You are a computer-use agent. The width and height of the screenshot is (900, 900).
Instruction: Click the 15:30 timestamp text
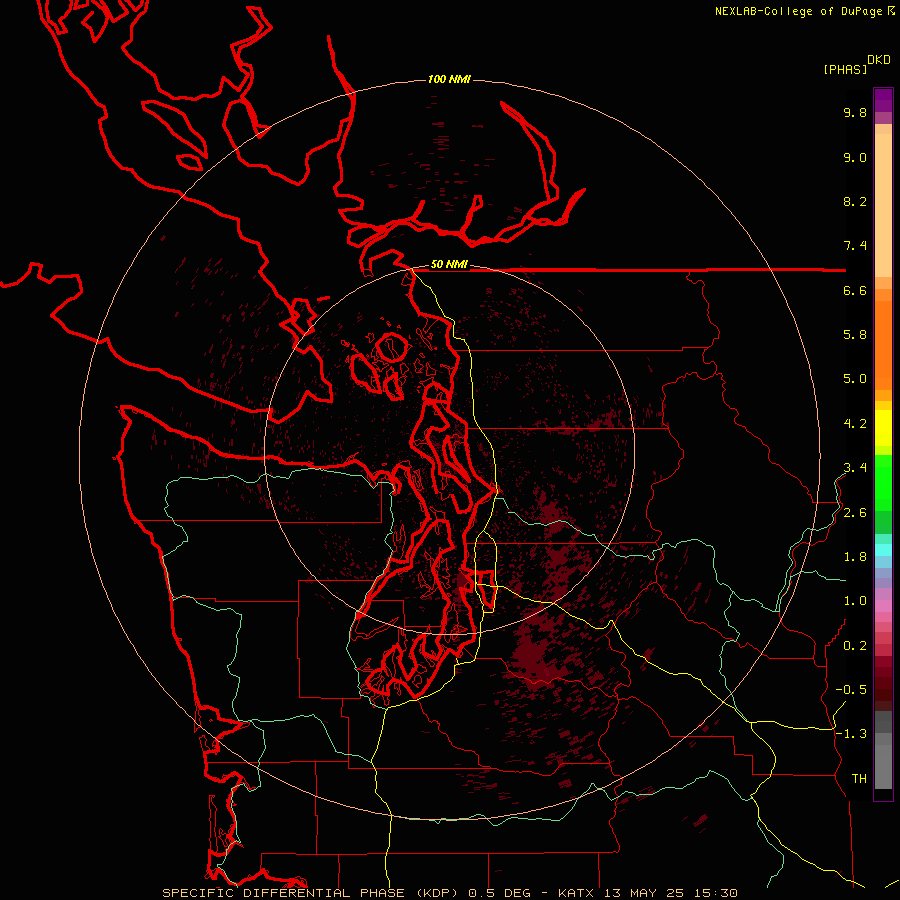(717, 893)
